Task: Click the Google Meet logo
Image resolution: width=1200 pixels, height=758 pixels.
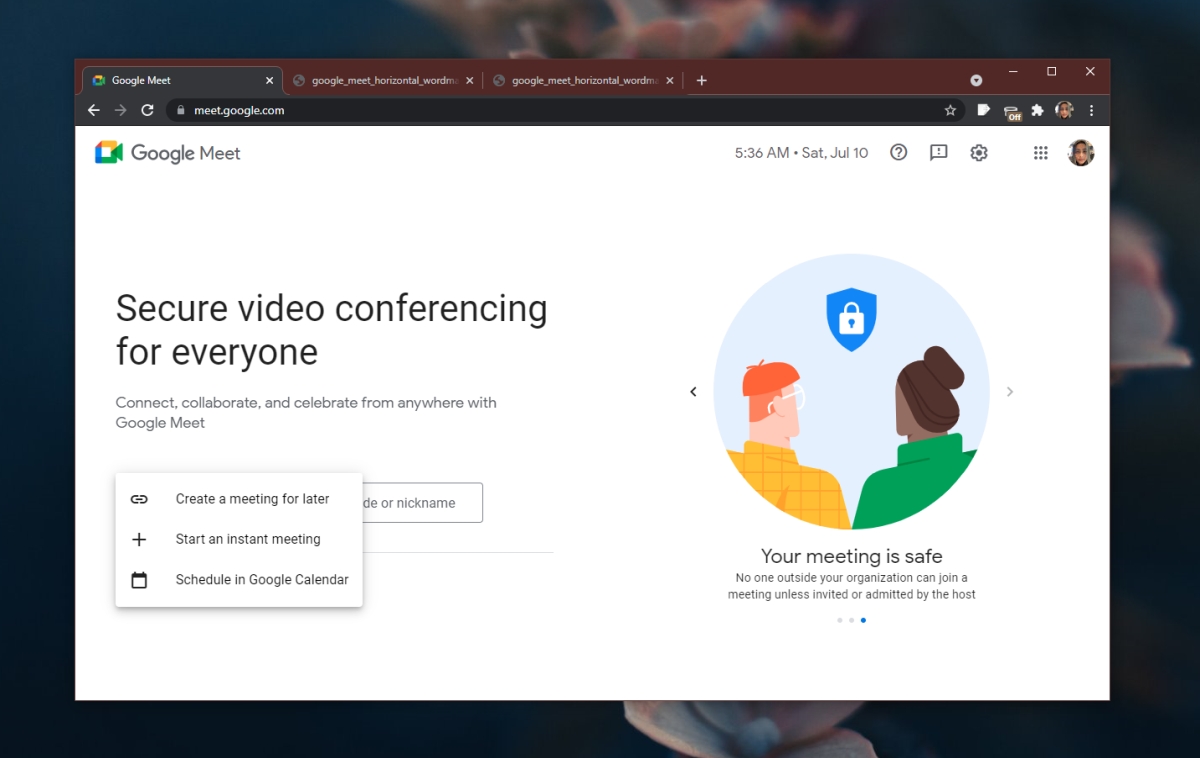Action: [x=167, y=152]
